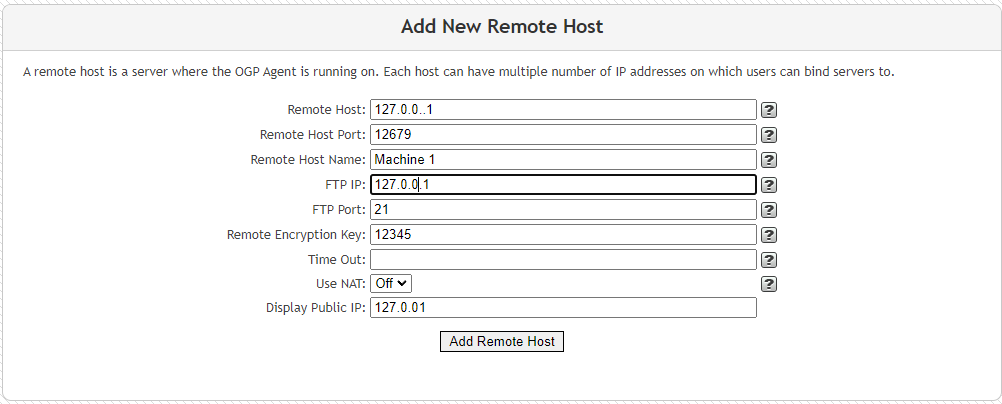Focus the Remote Host Port field

pyautogui.click(x=564, y=134)
